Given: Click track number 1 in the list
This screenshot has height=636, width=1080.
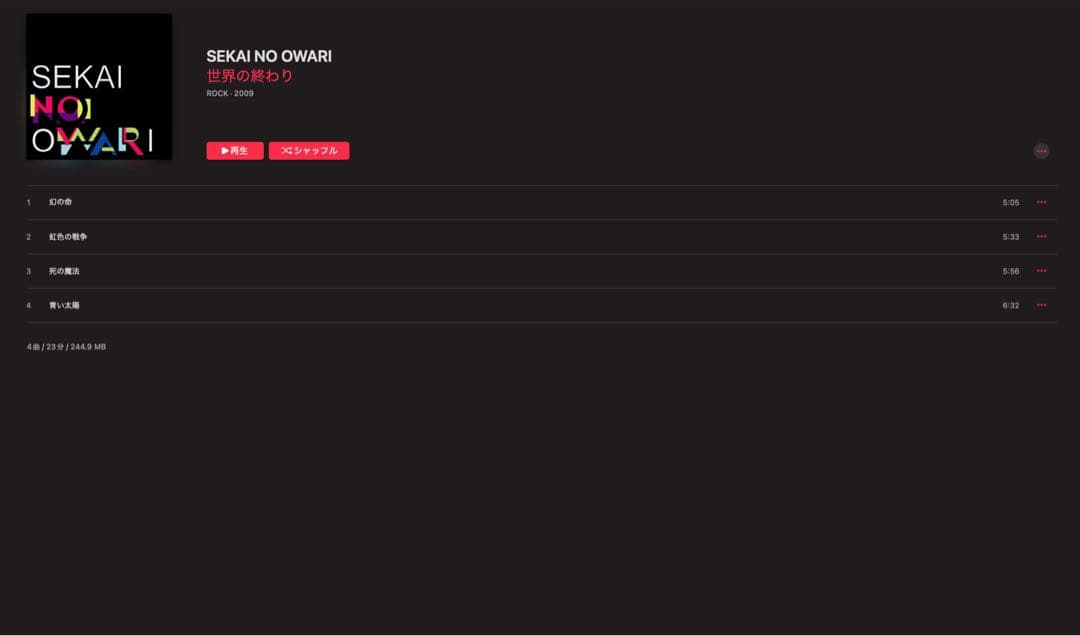Looking at the screenshot, I should (29, 202).
